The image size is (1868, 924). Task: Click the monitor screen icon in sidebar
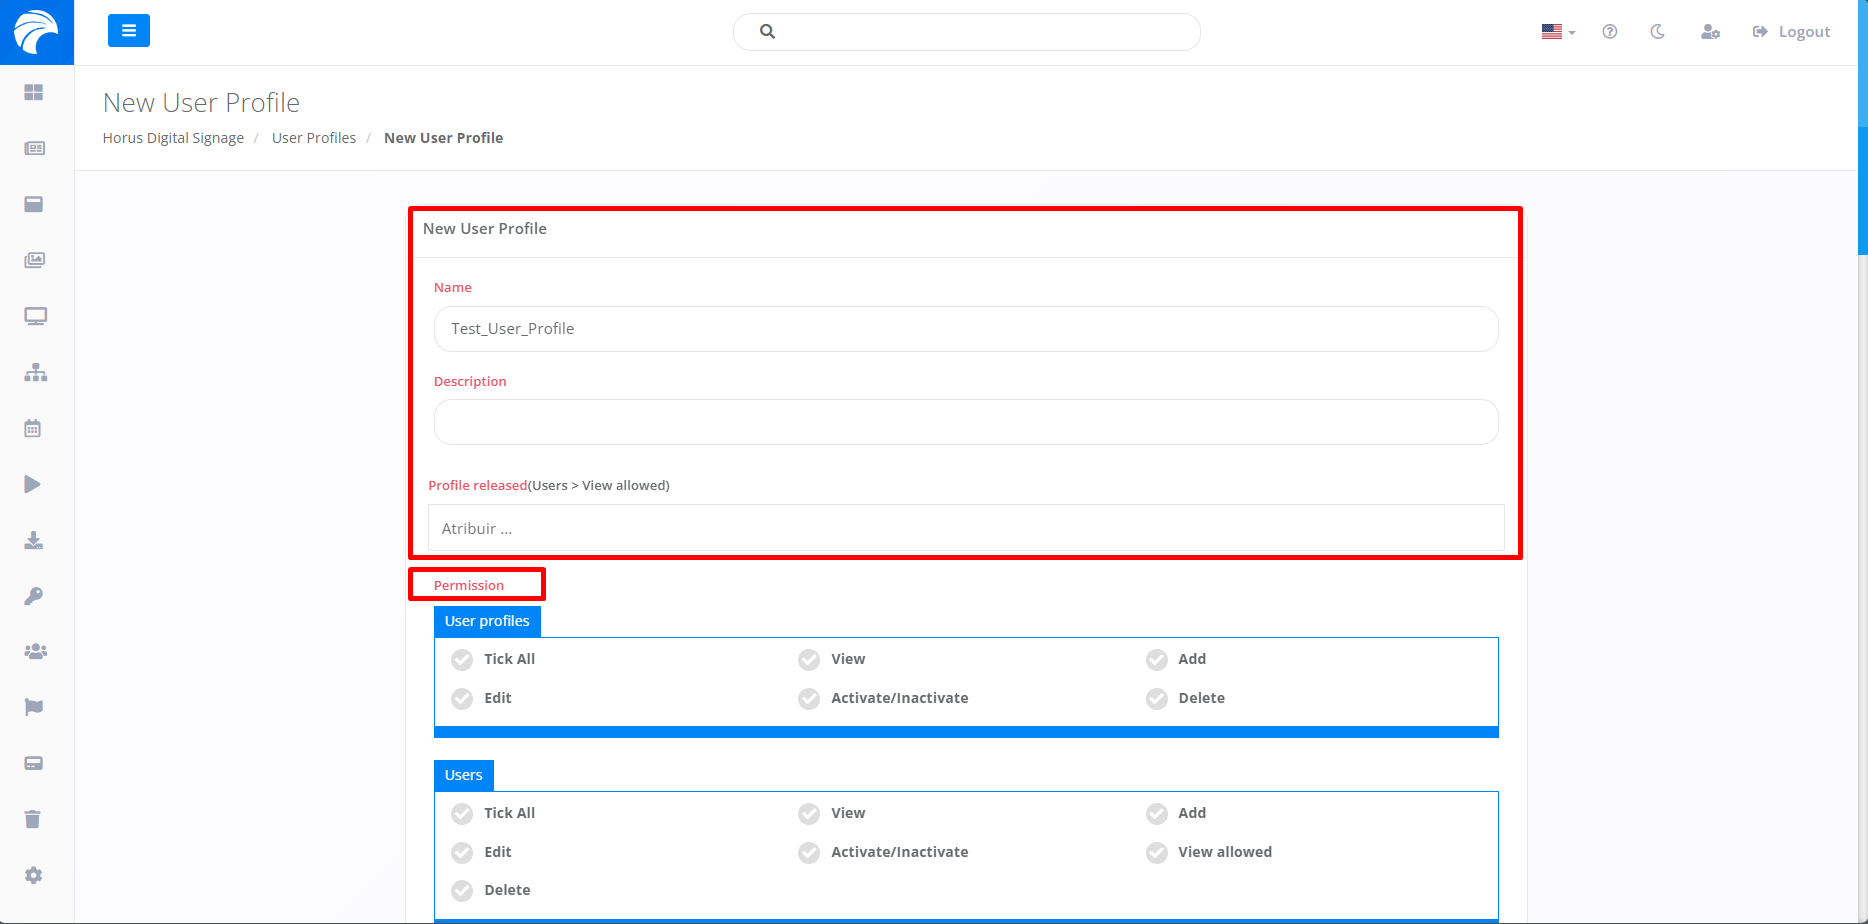35,317
